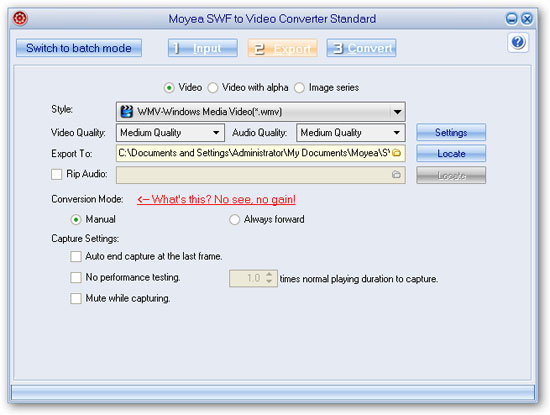The width and height of the screenshot is (550, 415).
Task: Click the disabled Locate beside Rip Audio
Action: 451,175
